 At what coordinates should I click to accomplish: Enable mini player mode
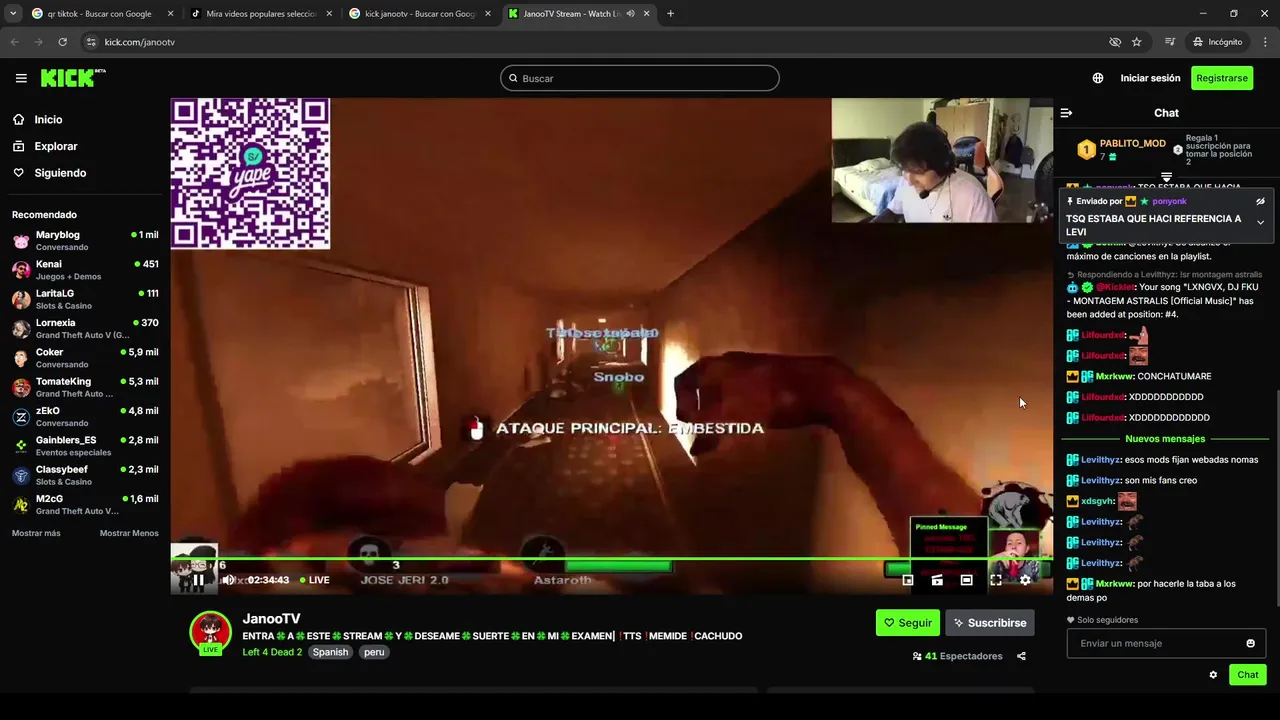908,580
